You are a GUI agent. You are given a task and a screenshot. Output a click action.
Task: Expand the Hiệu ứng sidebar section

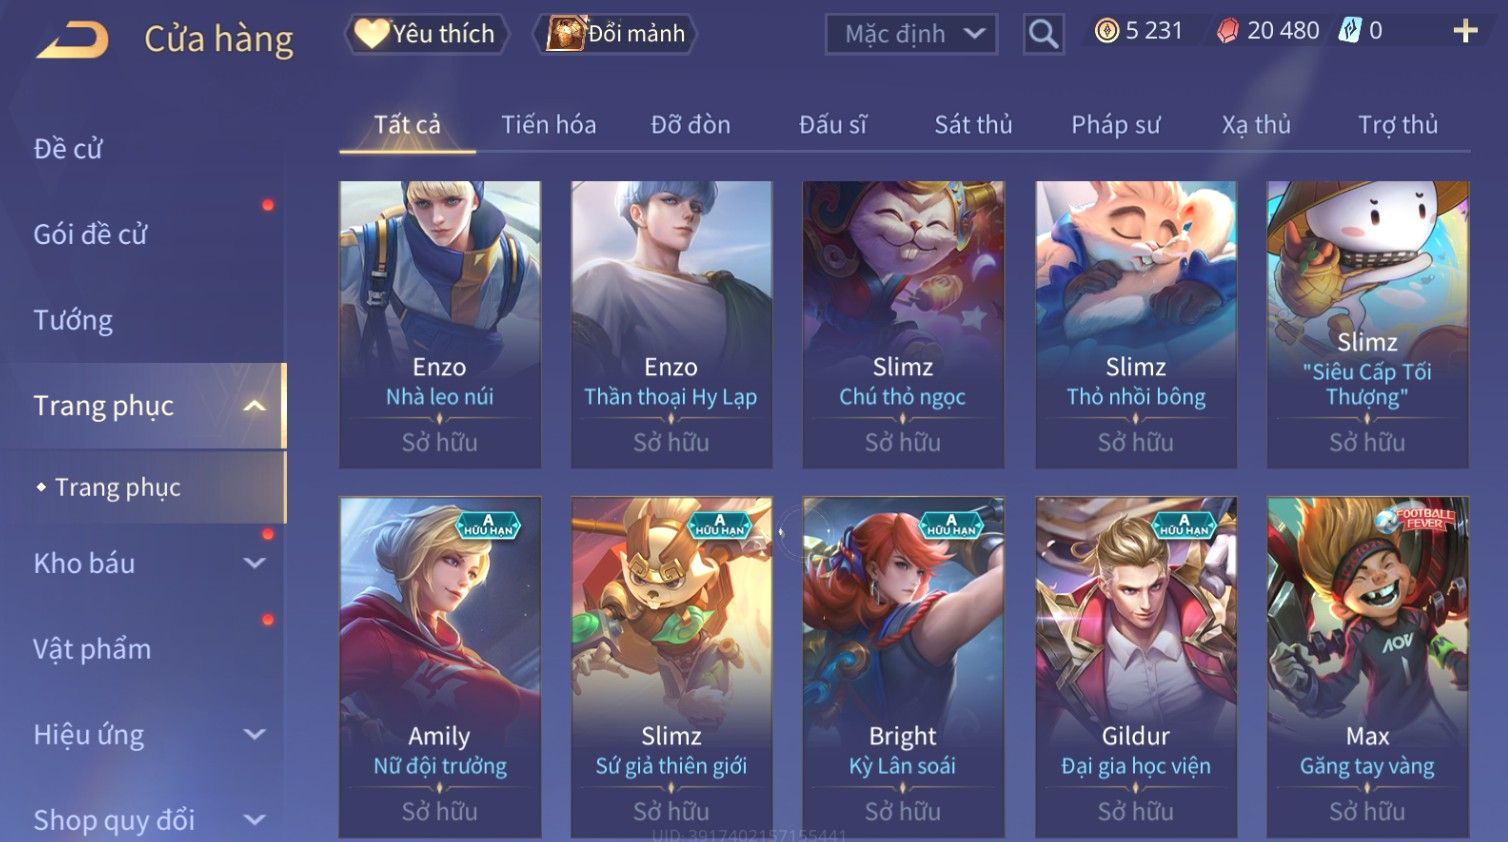coord(255,735)
